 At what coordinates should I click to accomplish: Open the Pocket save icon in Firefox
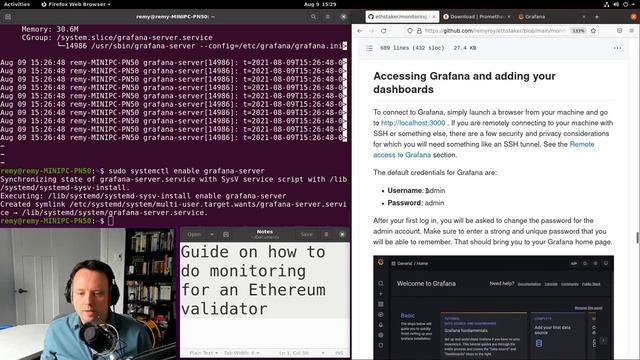point(620,31)
